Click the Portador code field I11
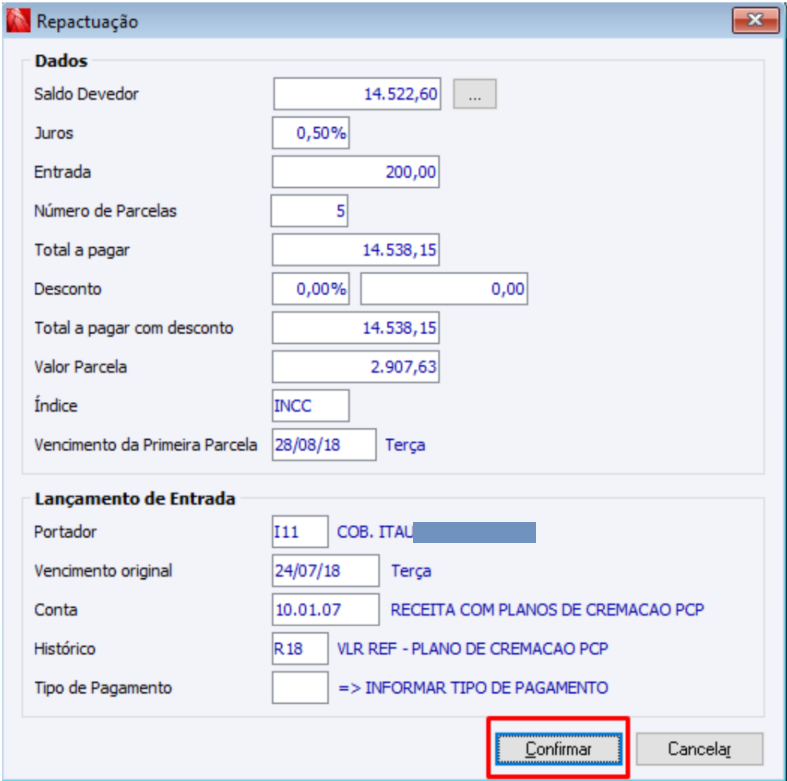 pyautogui.click(x=300, y=532)
